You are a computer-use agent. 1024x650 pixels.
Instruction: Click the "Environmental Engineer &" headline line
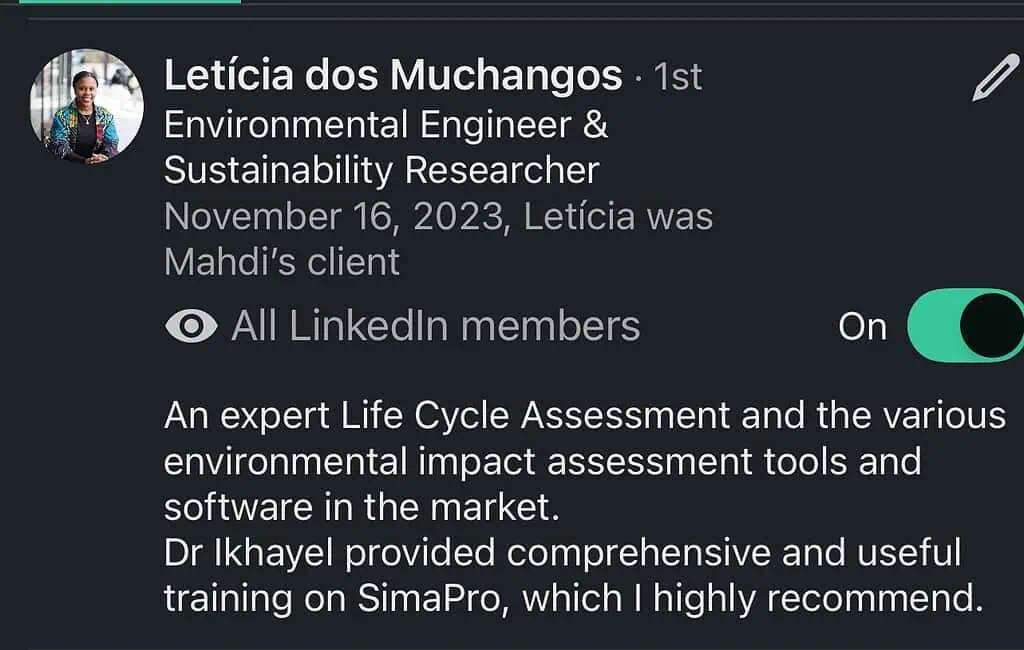386,126
